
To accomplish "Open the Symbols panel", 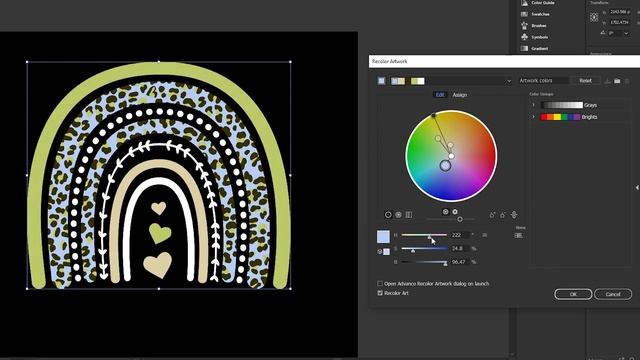I will (x=534, y=37).
